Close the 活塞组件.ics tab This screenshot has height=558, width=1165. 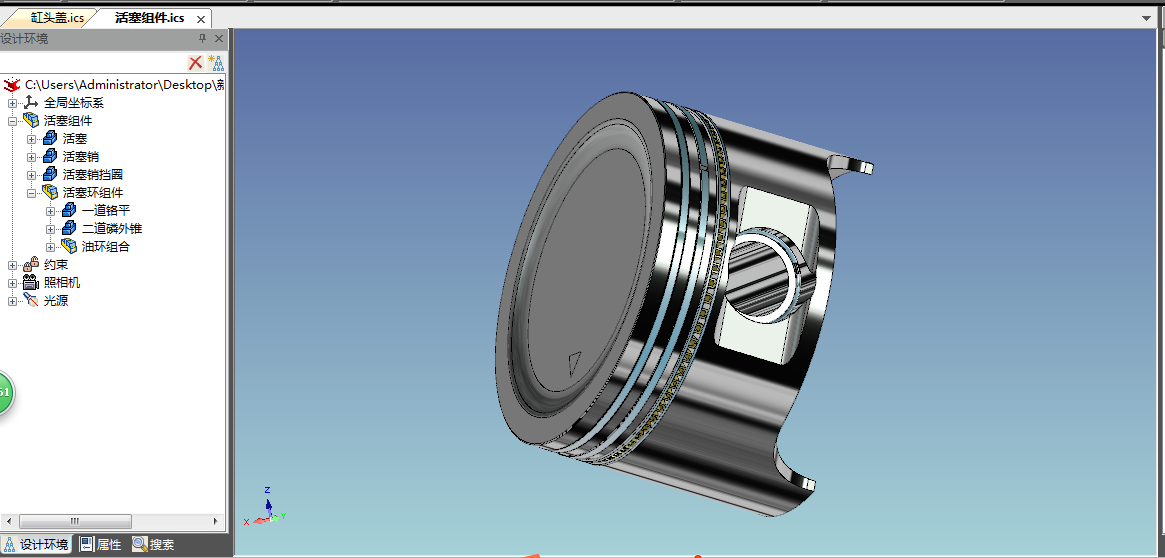[x=201, y=19]
